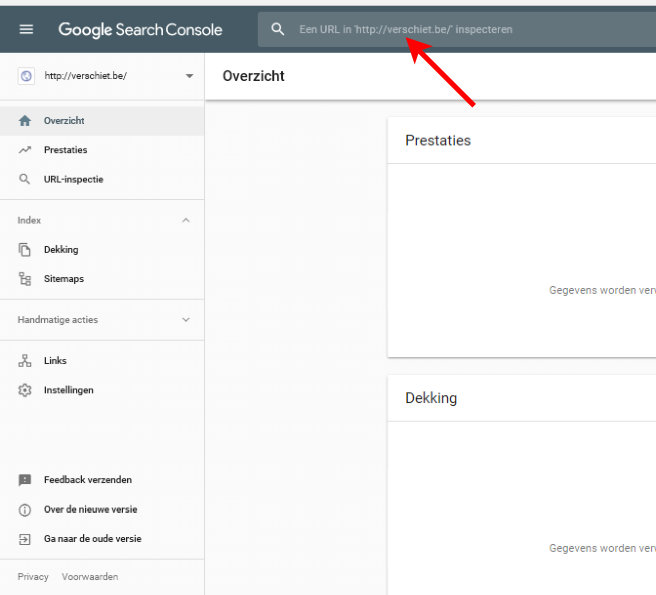
Task: Open the Voorwaarden link
Action: (x=90, y=577)
